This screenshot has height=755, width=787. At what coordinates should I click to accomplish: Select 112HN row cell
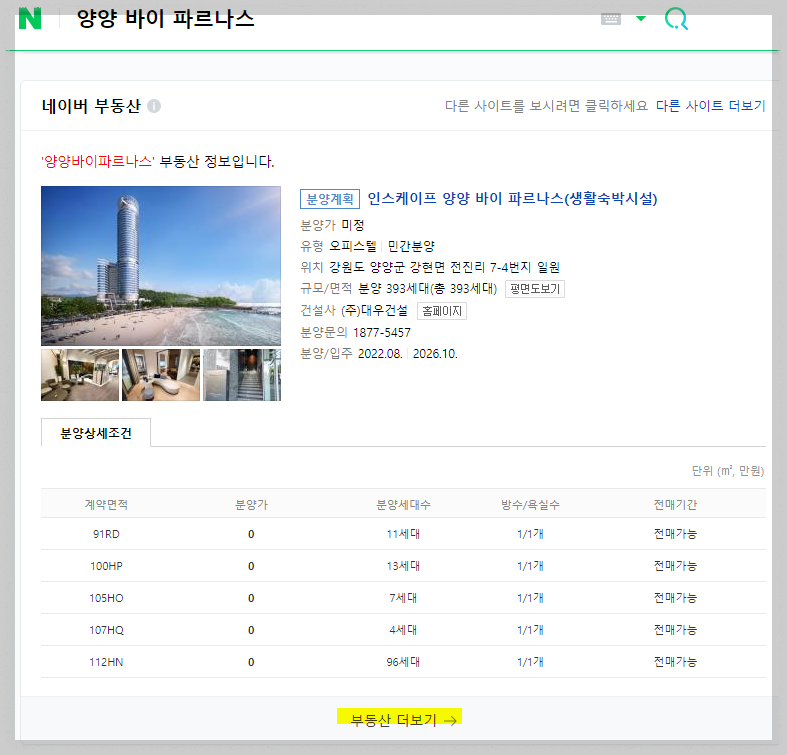[106, 662]
